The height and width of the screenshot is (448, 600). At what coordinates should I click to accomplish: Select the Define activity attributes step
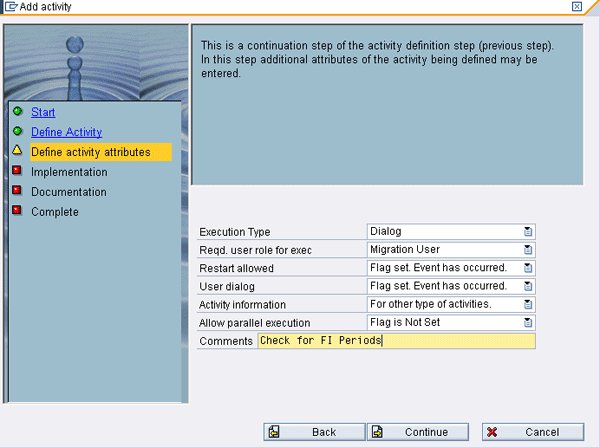101,152
